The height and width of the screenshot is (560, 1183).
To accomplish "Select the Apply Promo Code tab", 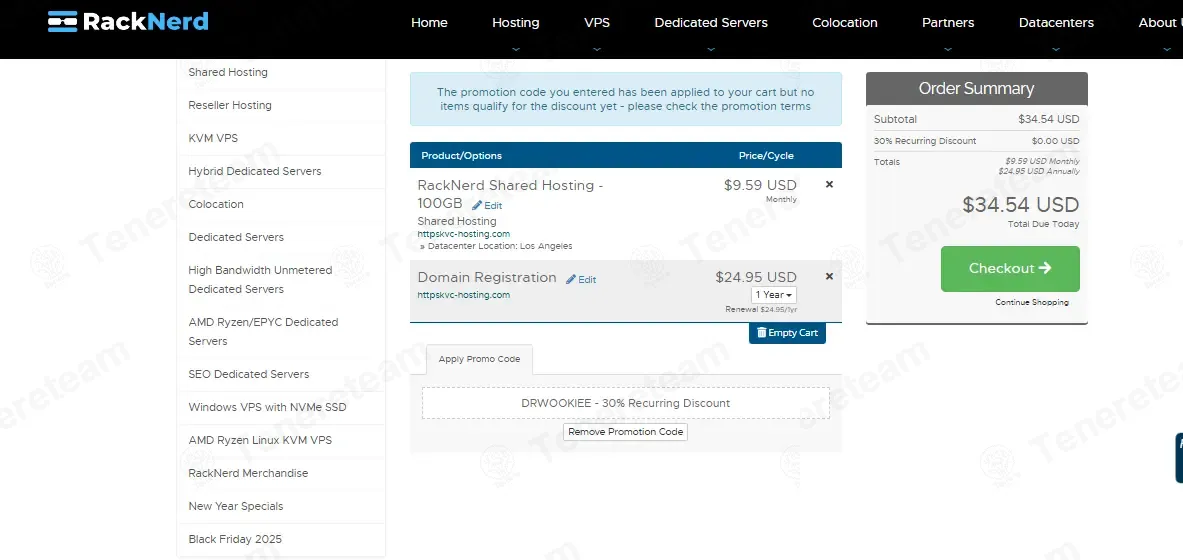I will (479, 359).
